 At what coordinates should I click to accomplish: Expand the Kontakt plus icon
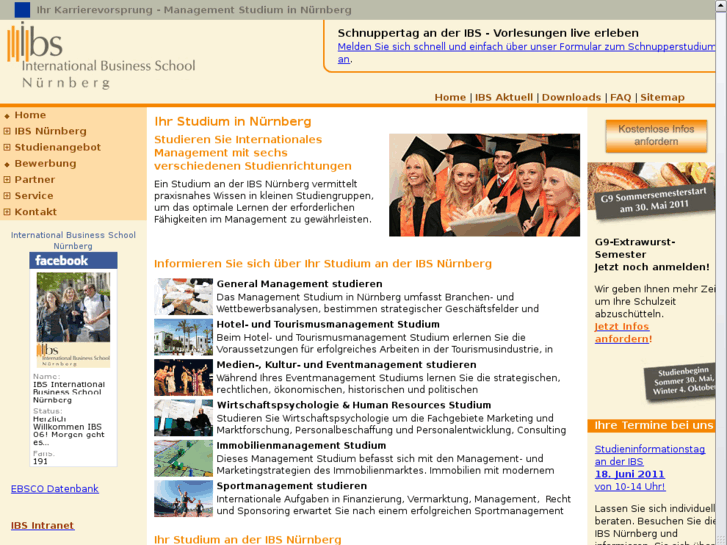tap(7, 212)
